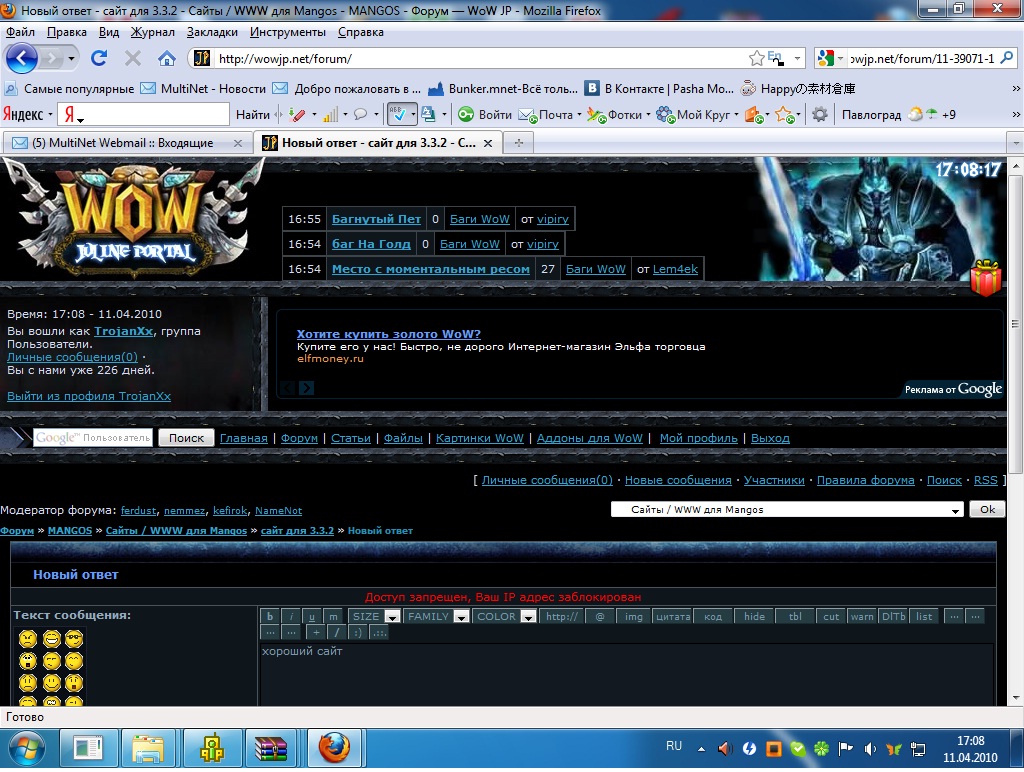Screen dimensions: 1024x772
Task: Open the forum jump dropdown Сайты / WWW для Mangos
Action: coord(788,509)
